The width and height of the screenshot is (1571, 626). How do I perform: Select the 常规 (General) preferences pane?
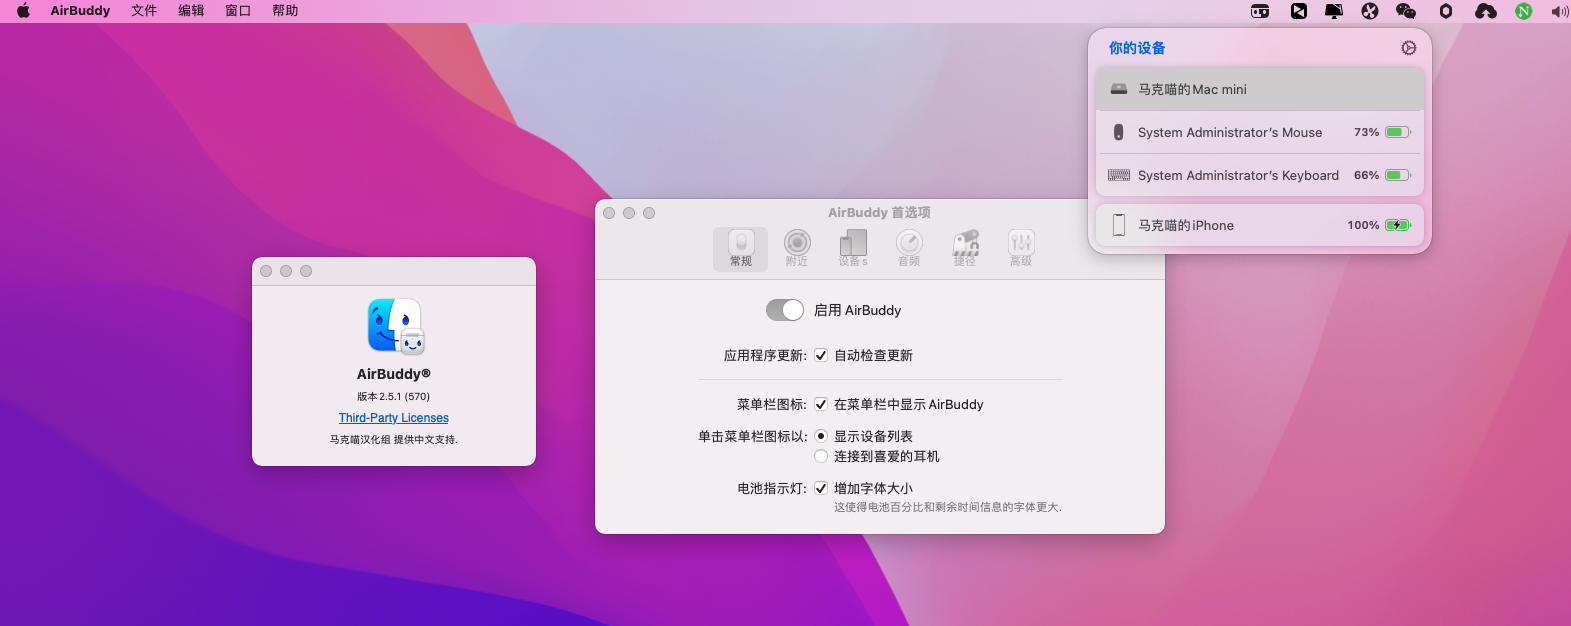pos(741,247)
